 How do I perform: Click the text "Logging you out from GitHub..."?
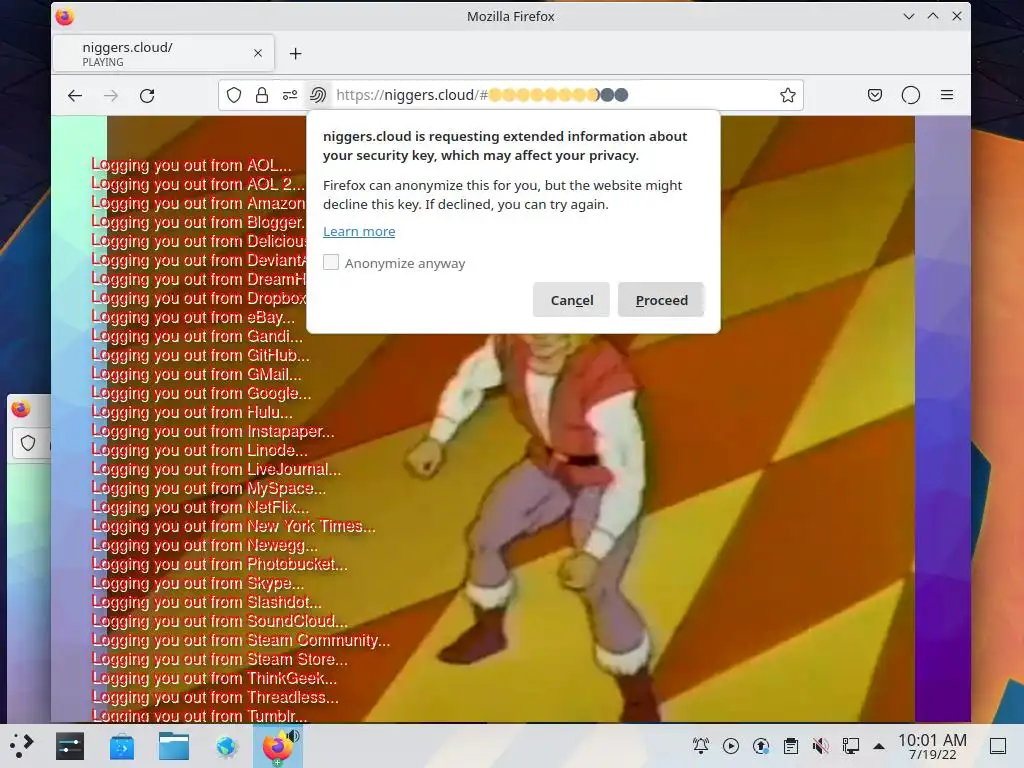pyautogui.click(x=200, y=355)
